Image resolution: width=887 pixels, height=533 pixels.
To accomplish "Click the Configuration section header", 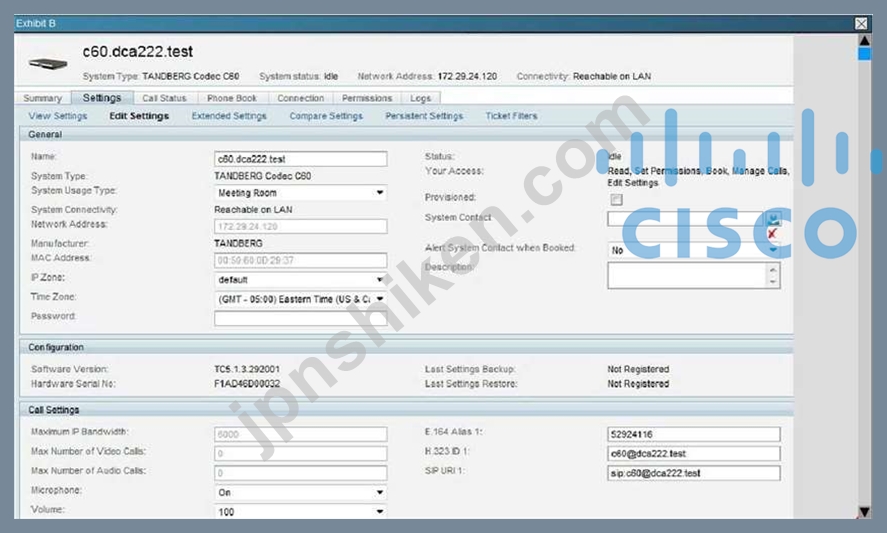I will pos(406,347).
